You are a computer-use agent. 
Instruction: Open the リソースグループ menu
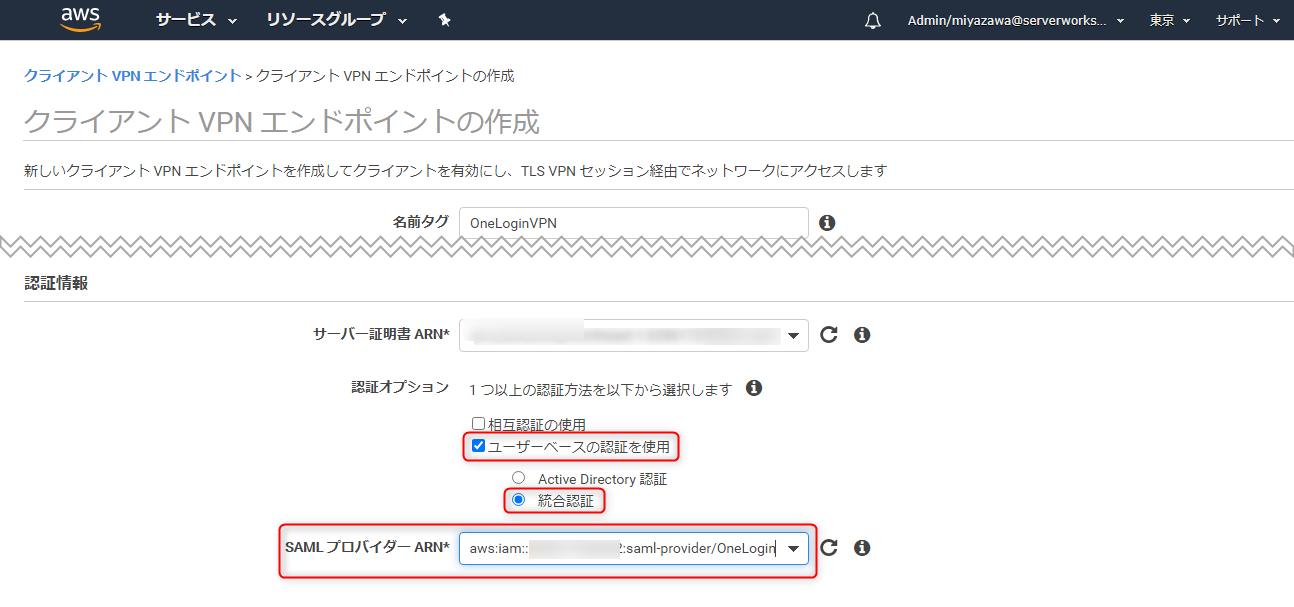pos(337,20)
